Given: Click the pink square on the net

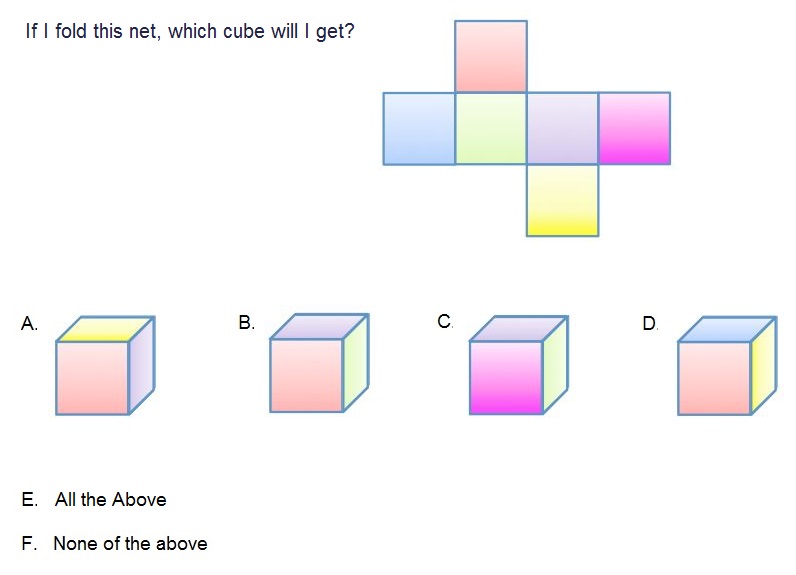Looking at the screenshot, I should tap(490, 57).
